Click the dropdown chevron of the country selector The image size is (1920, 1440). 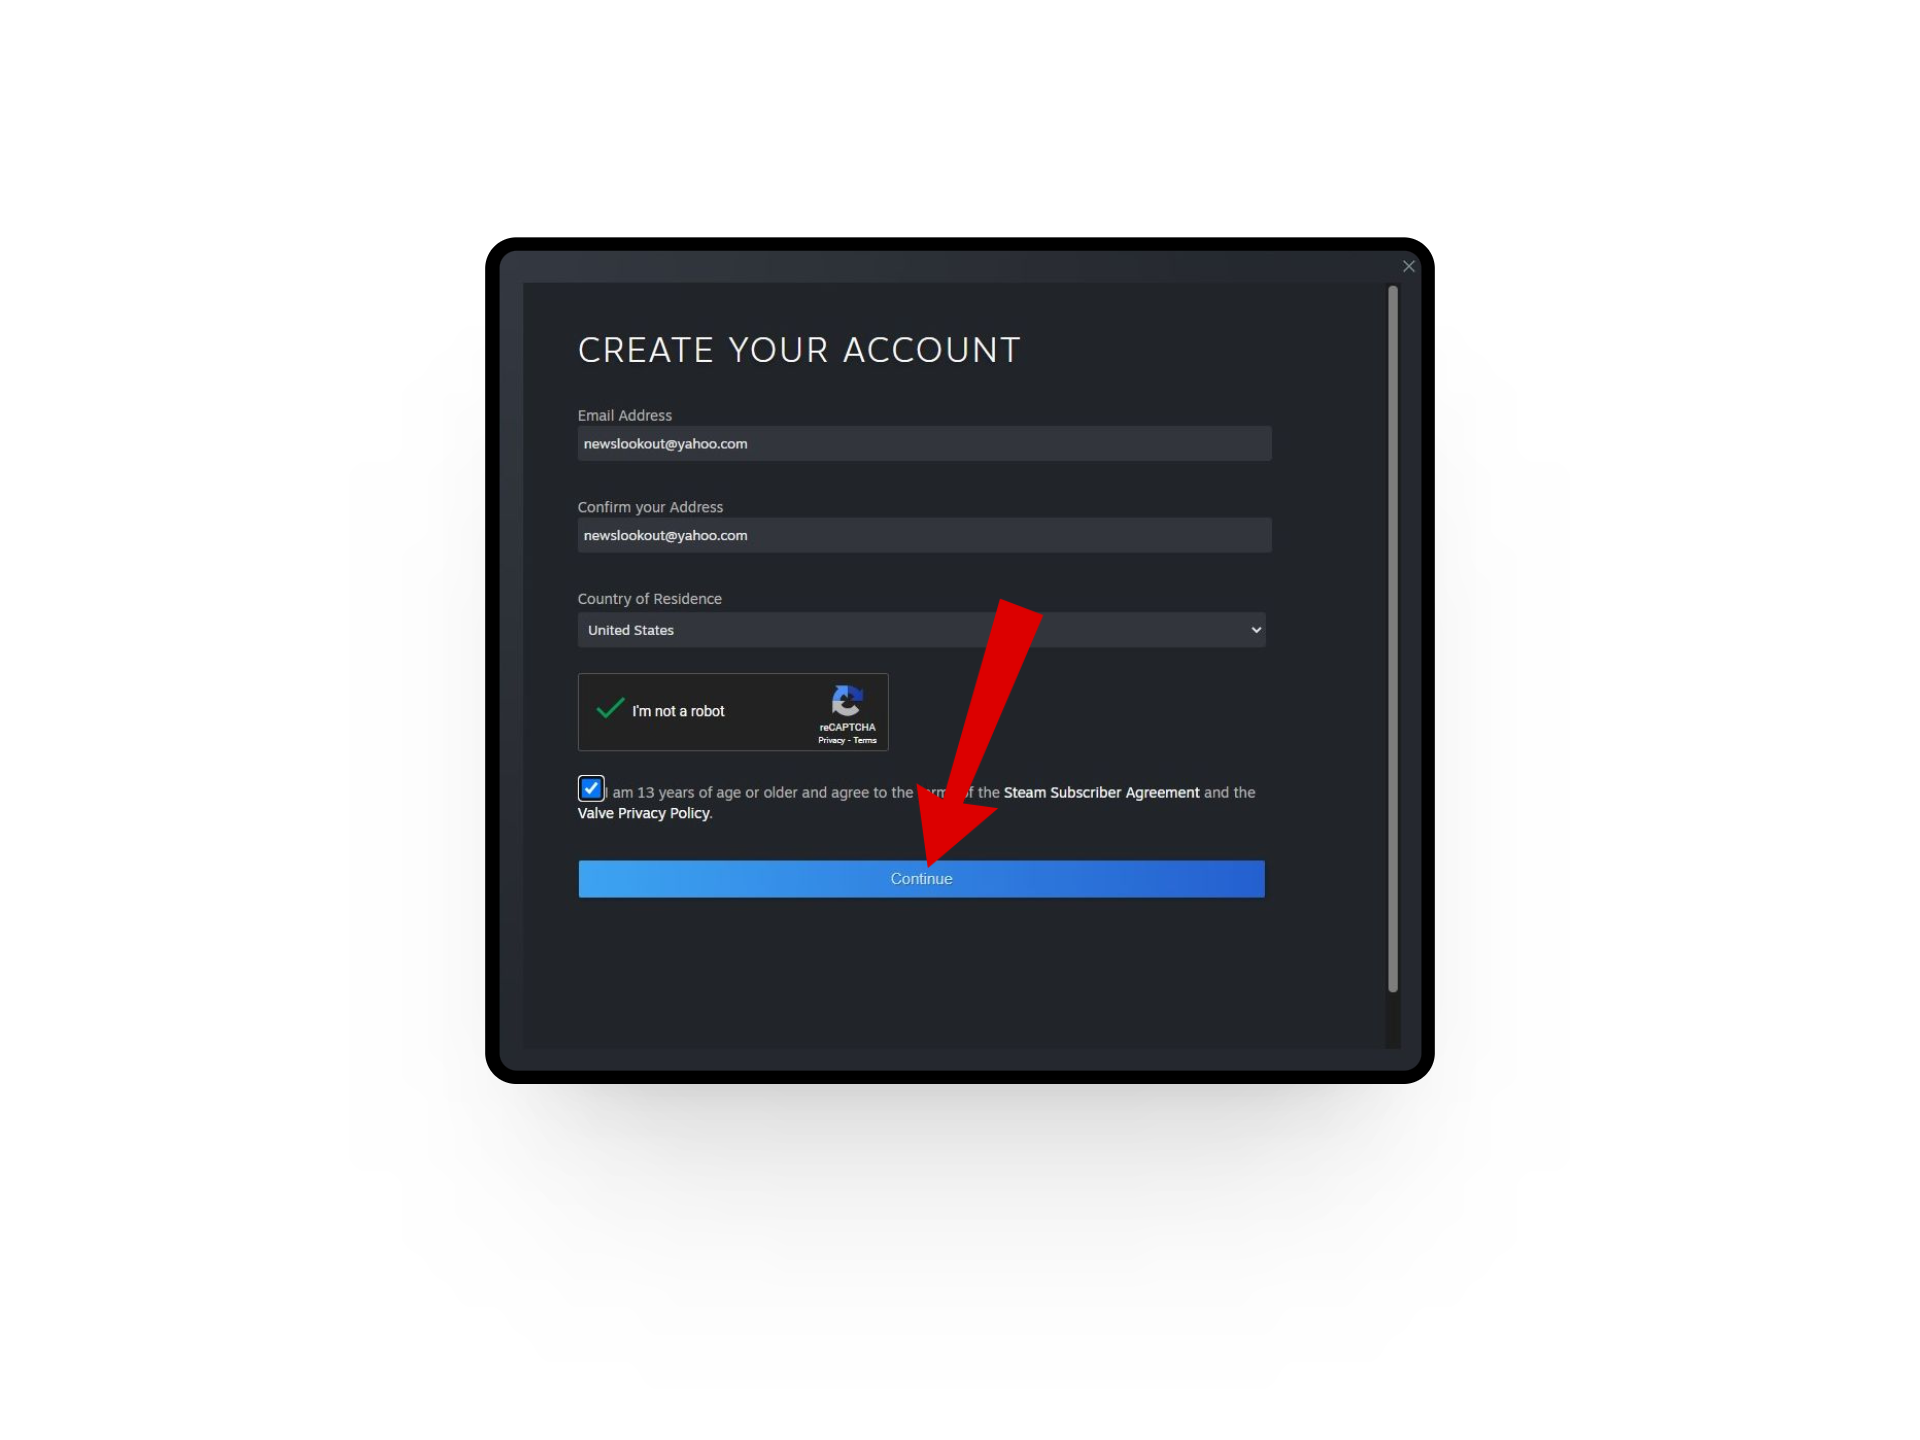(x=1255, y=630)
